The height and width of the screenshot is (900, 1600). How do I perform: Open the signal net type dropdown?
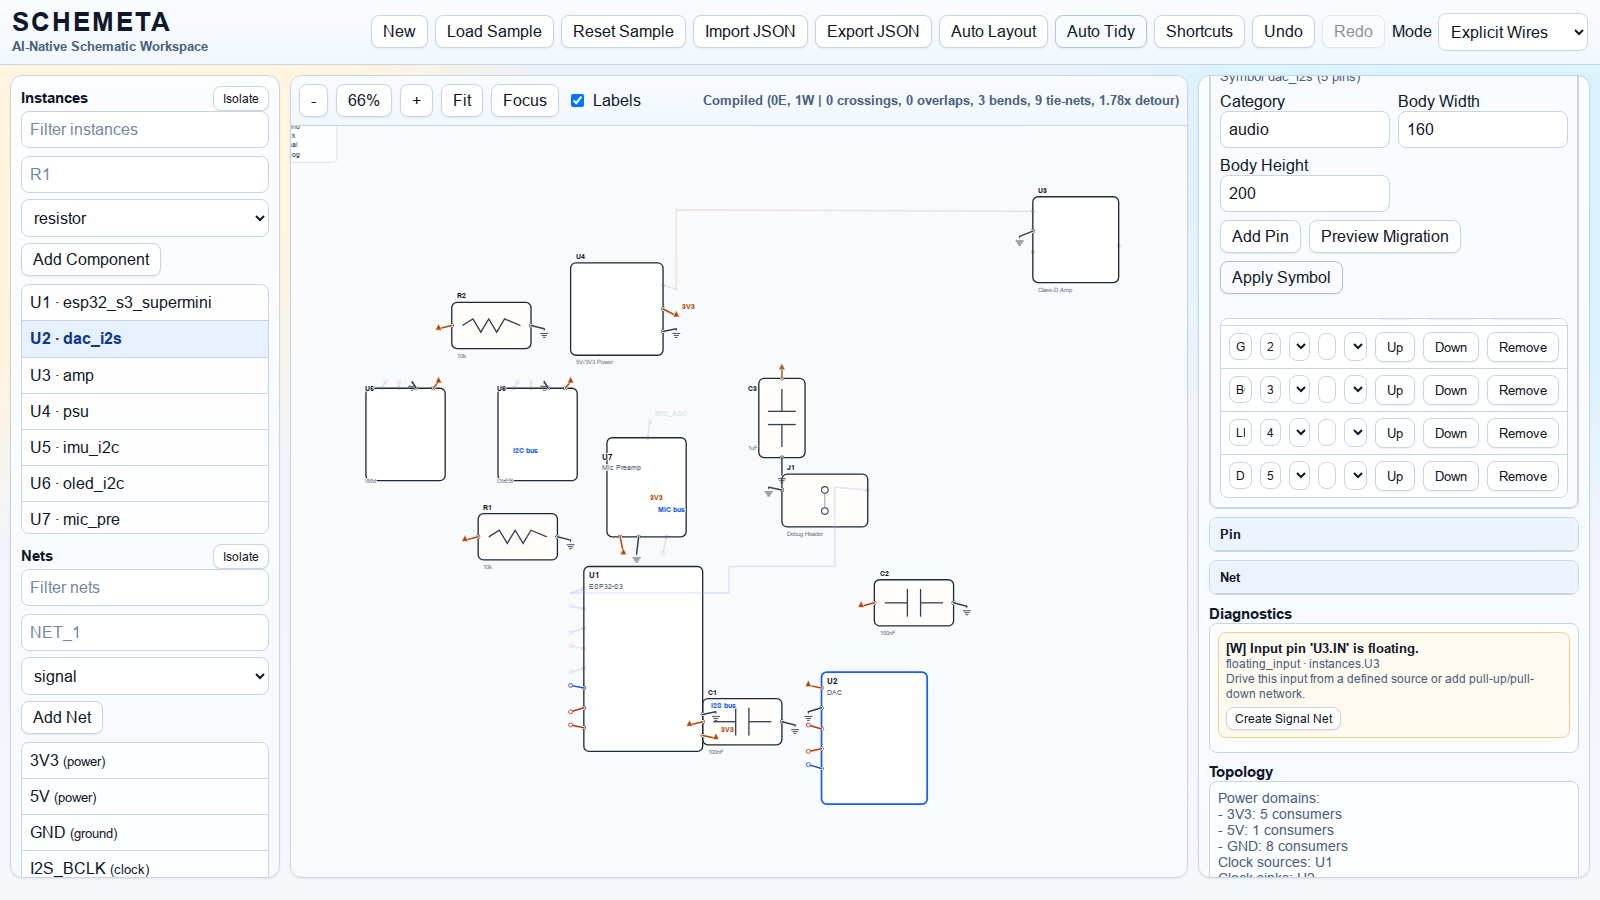point(145,676)
